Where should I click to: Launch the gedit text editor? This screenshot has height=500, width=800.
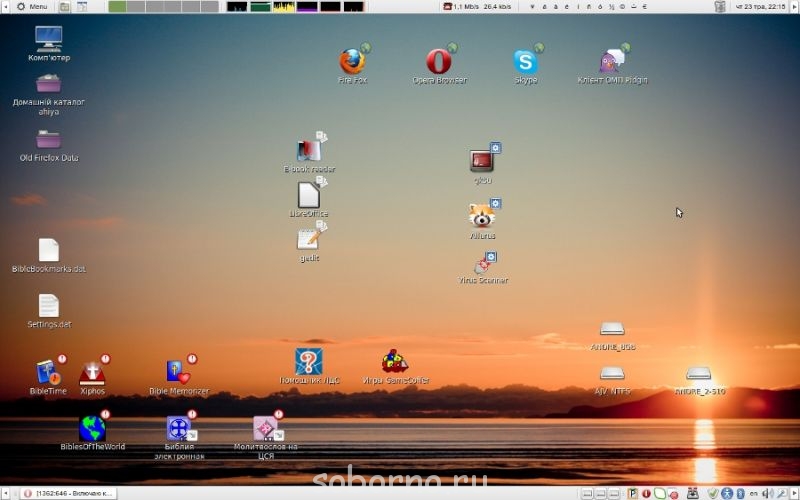309,239
